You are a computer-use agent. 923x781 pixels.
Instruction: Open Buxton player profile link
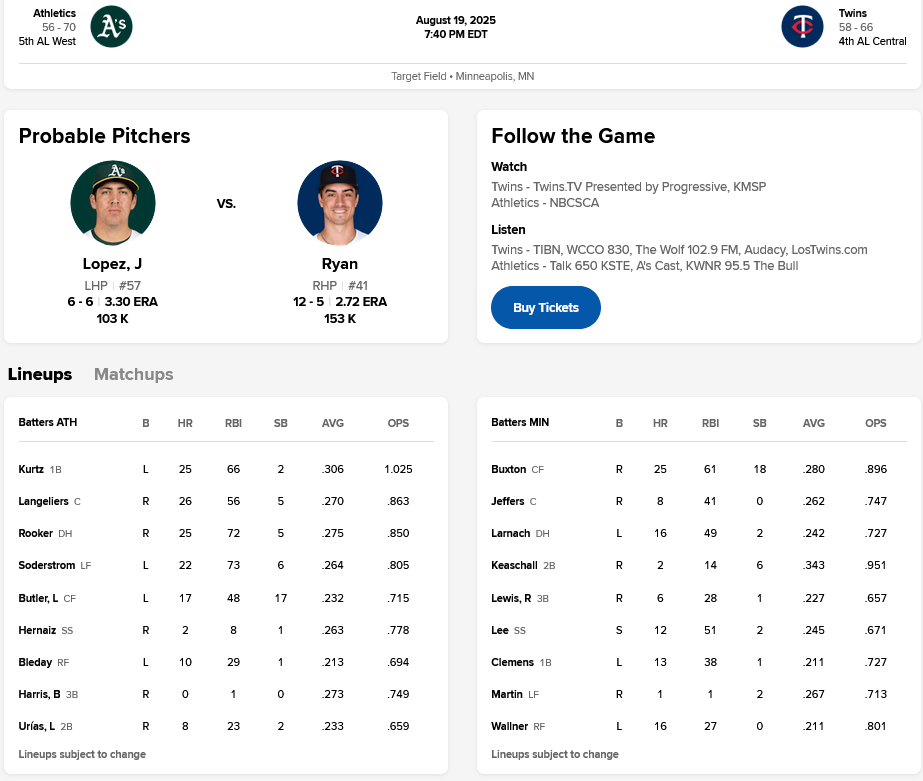pyautogui.click(x=508, y=469)
